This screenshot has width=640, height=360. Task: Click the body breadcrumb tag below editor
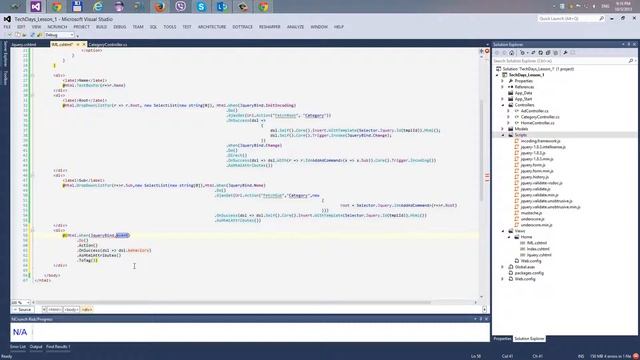(x=71, y=310)
